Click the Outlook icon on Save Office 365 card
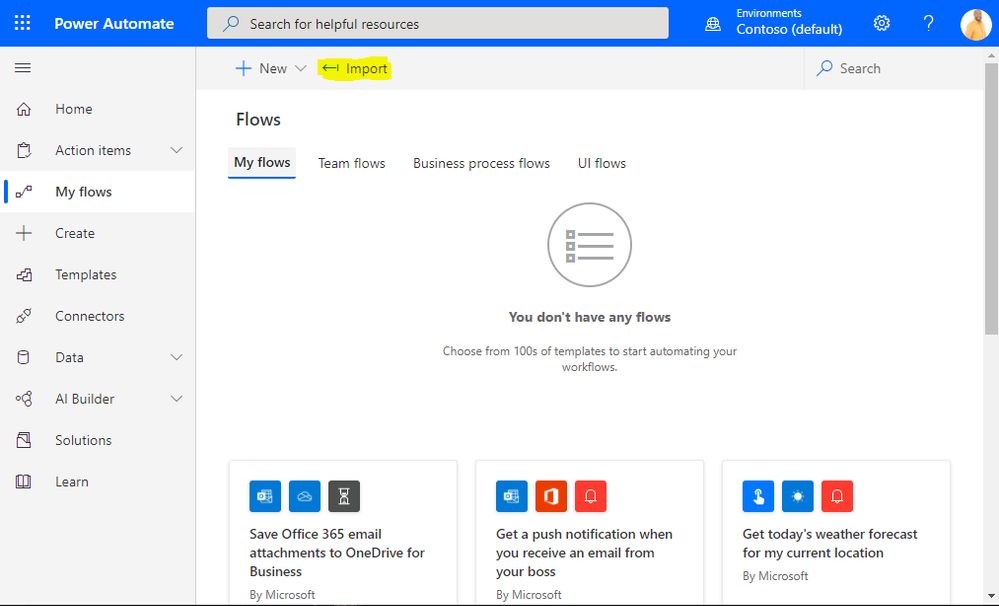This screenshot has height=606, width=999. point(265,496)
